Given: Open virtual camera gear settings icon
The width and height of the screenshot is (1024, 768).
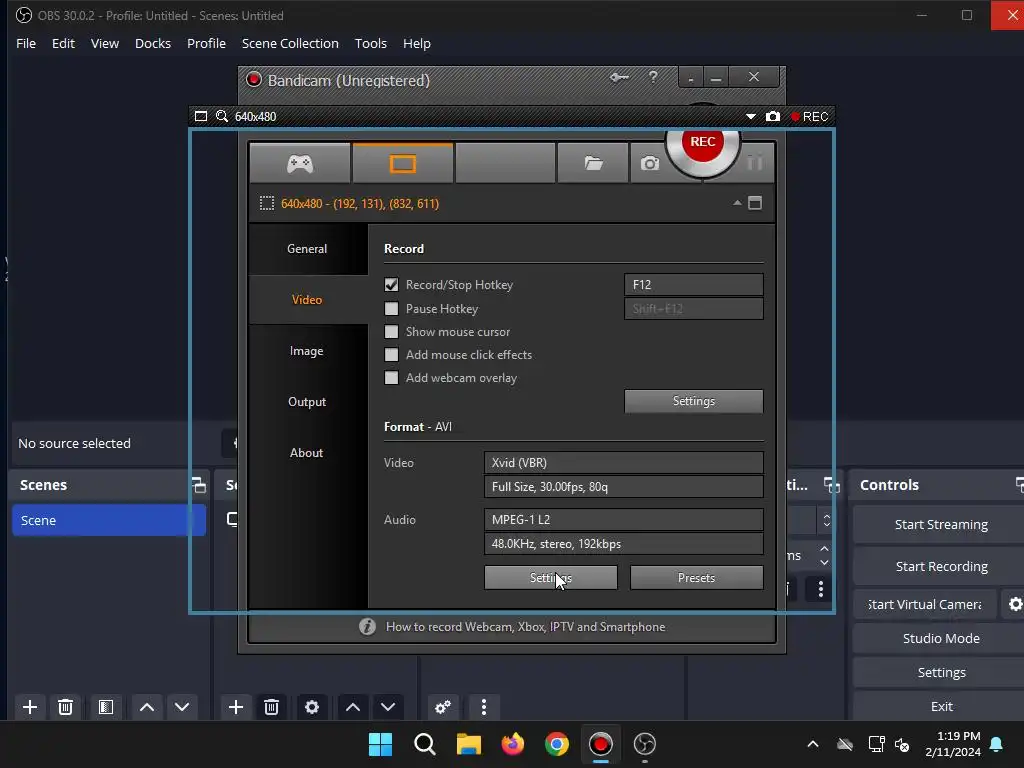Looking at the screenshot, I should tap(1014, 604).
